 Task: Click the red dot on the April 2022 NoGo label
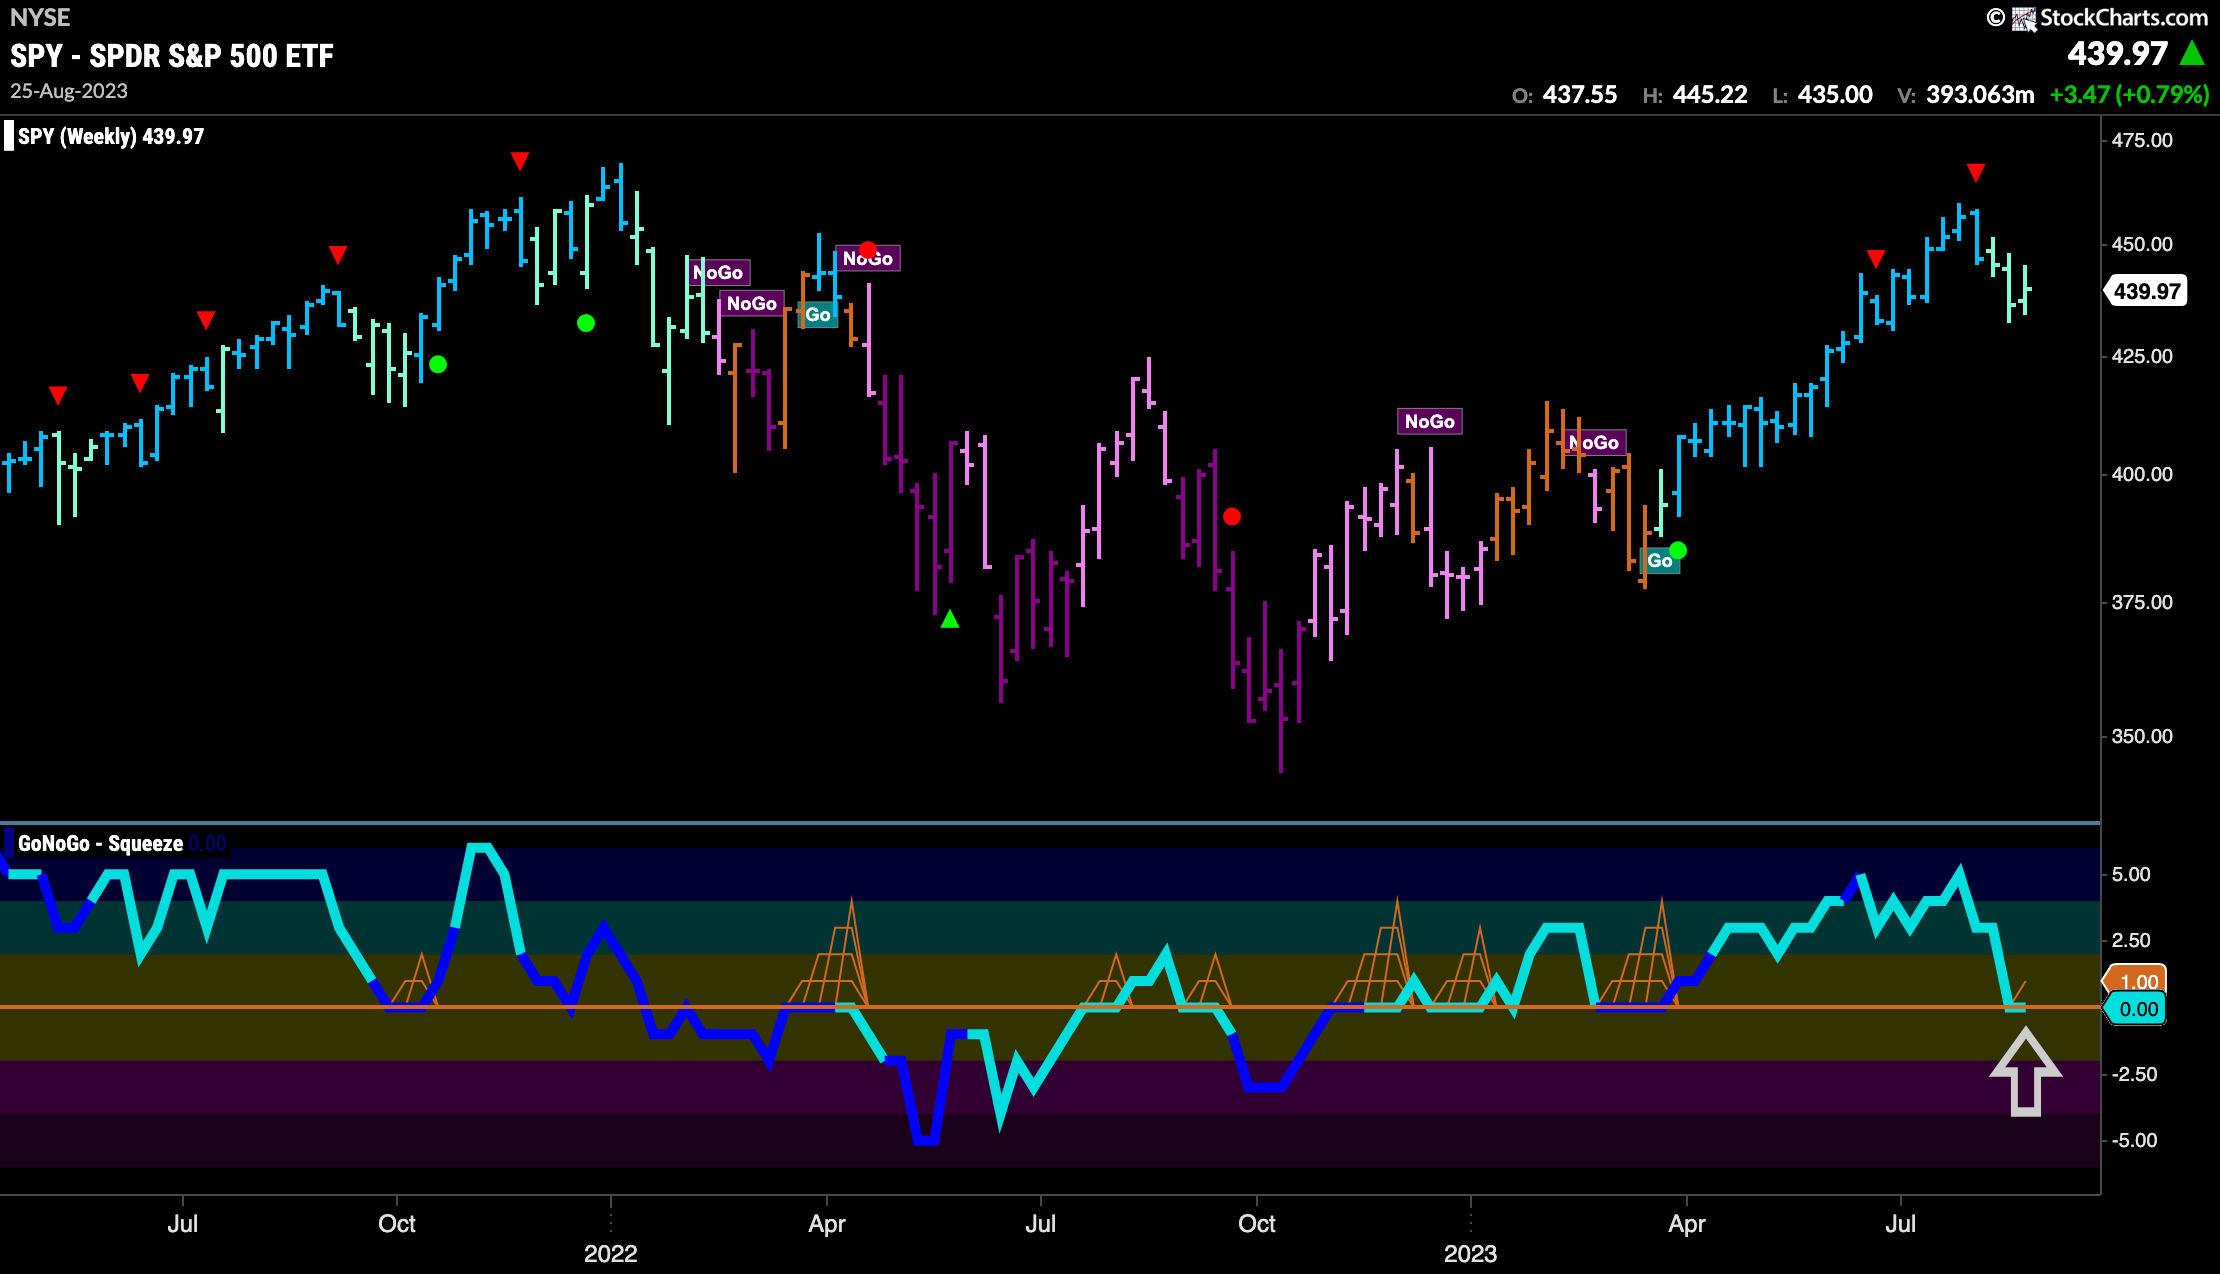tap(868, 250)
